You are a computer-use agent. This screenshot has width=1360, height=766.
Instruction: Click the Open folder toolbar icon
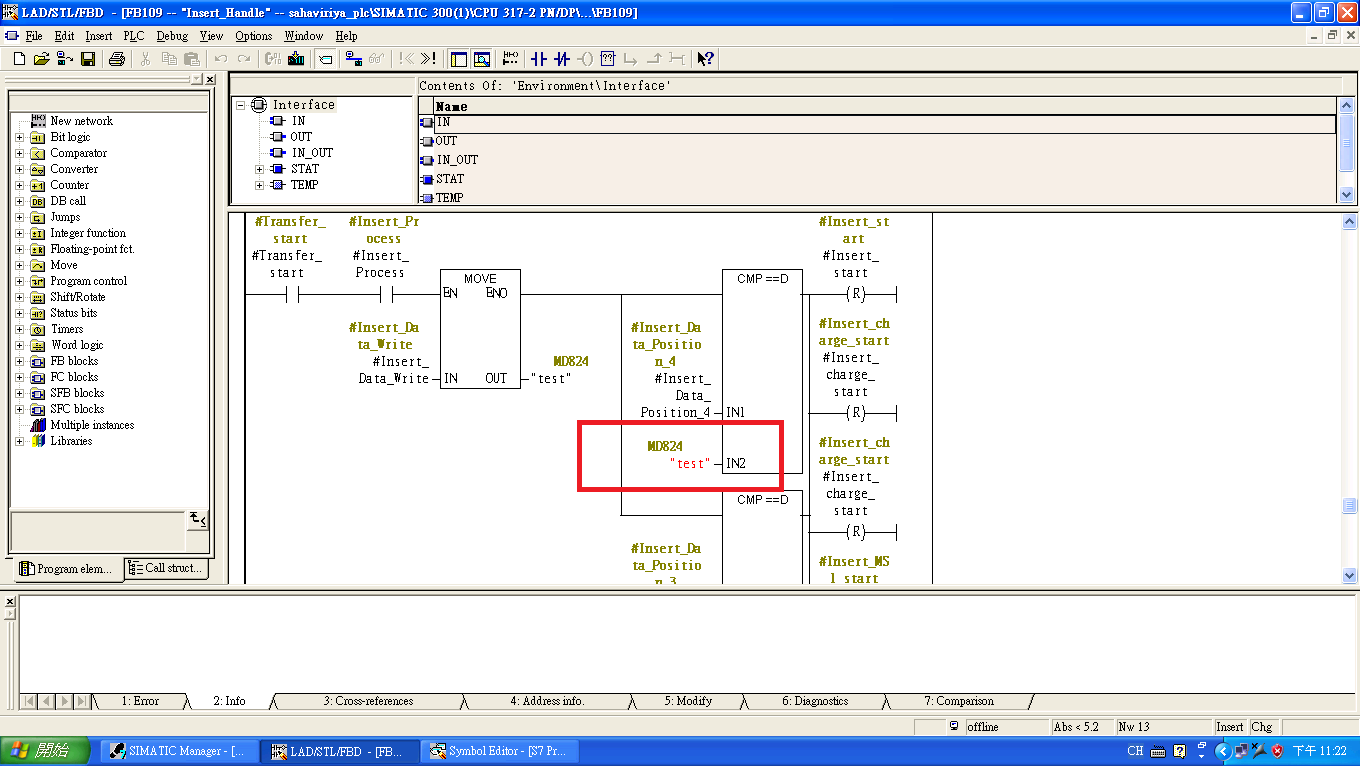[41, 59]
